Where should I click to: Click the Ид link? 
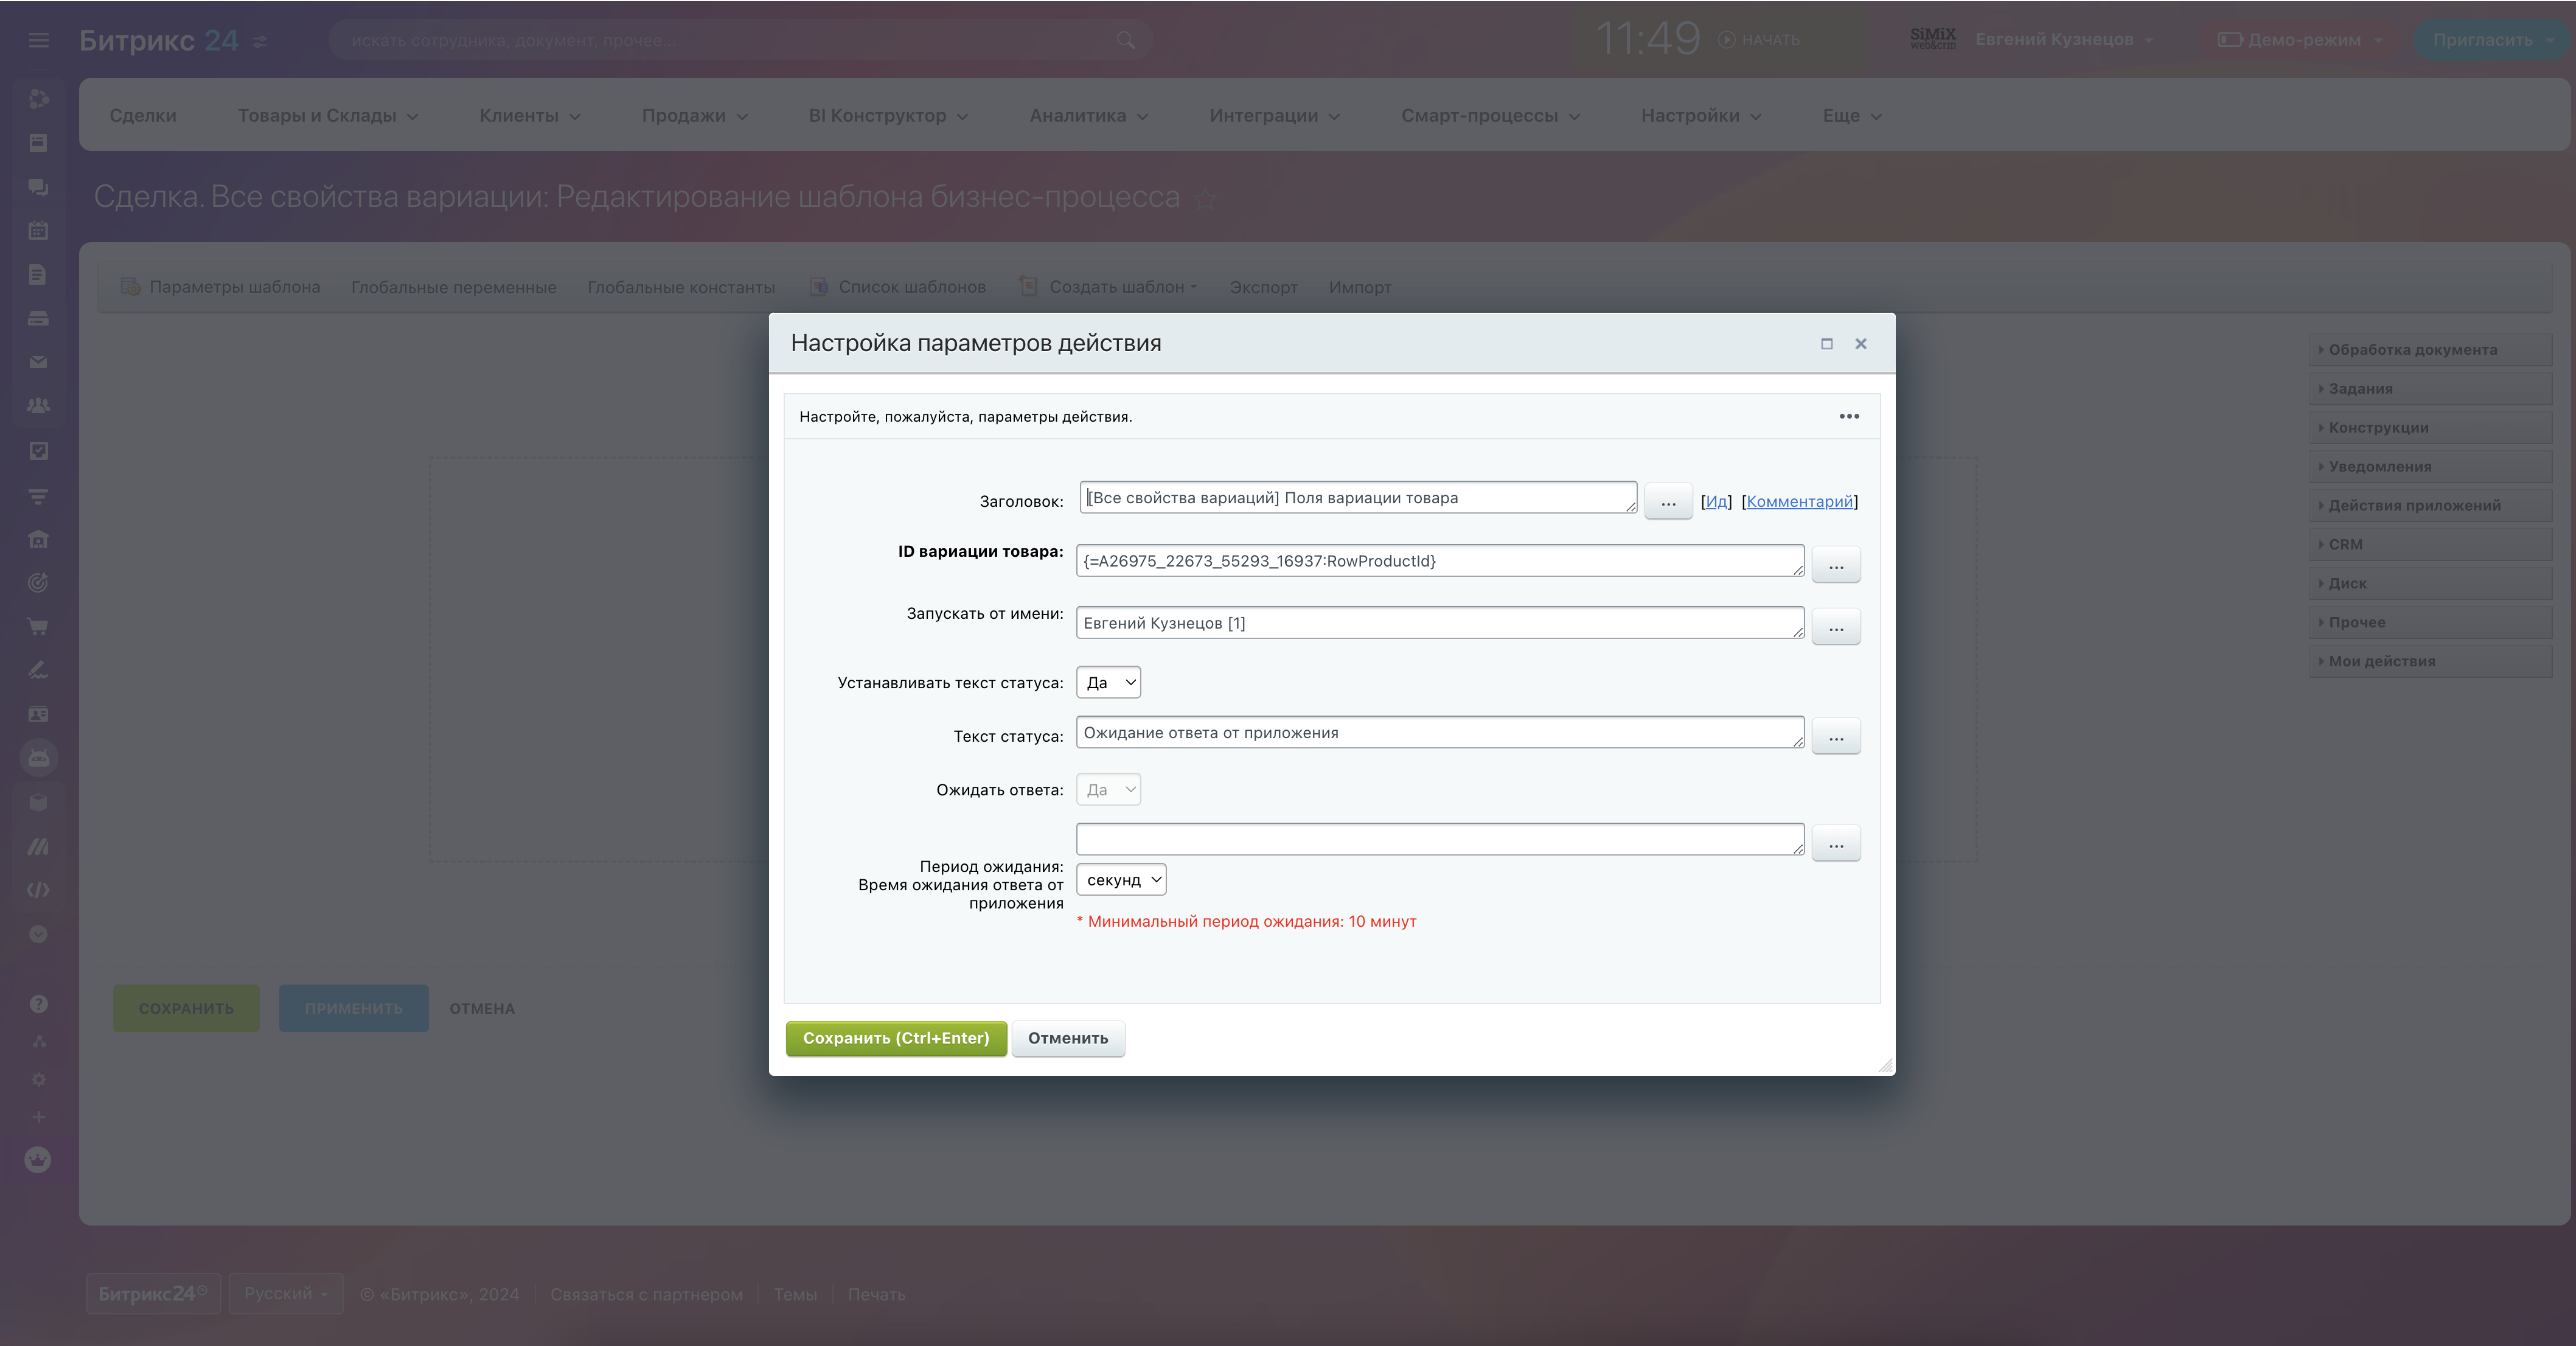(x=1716, y=502)
